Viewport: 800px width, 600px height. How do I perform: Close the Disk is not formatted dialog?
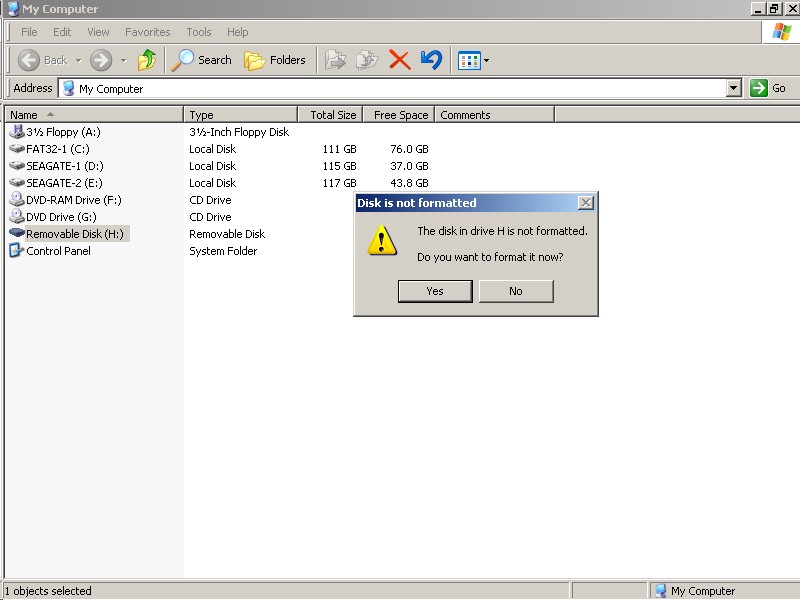[586, 203]
